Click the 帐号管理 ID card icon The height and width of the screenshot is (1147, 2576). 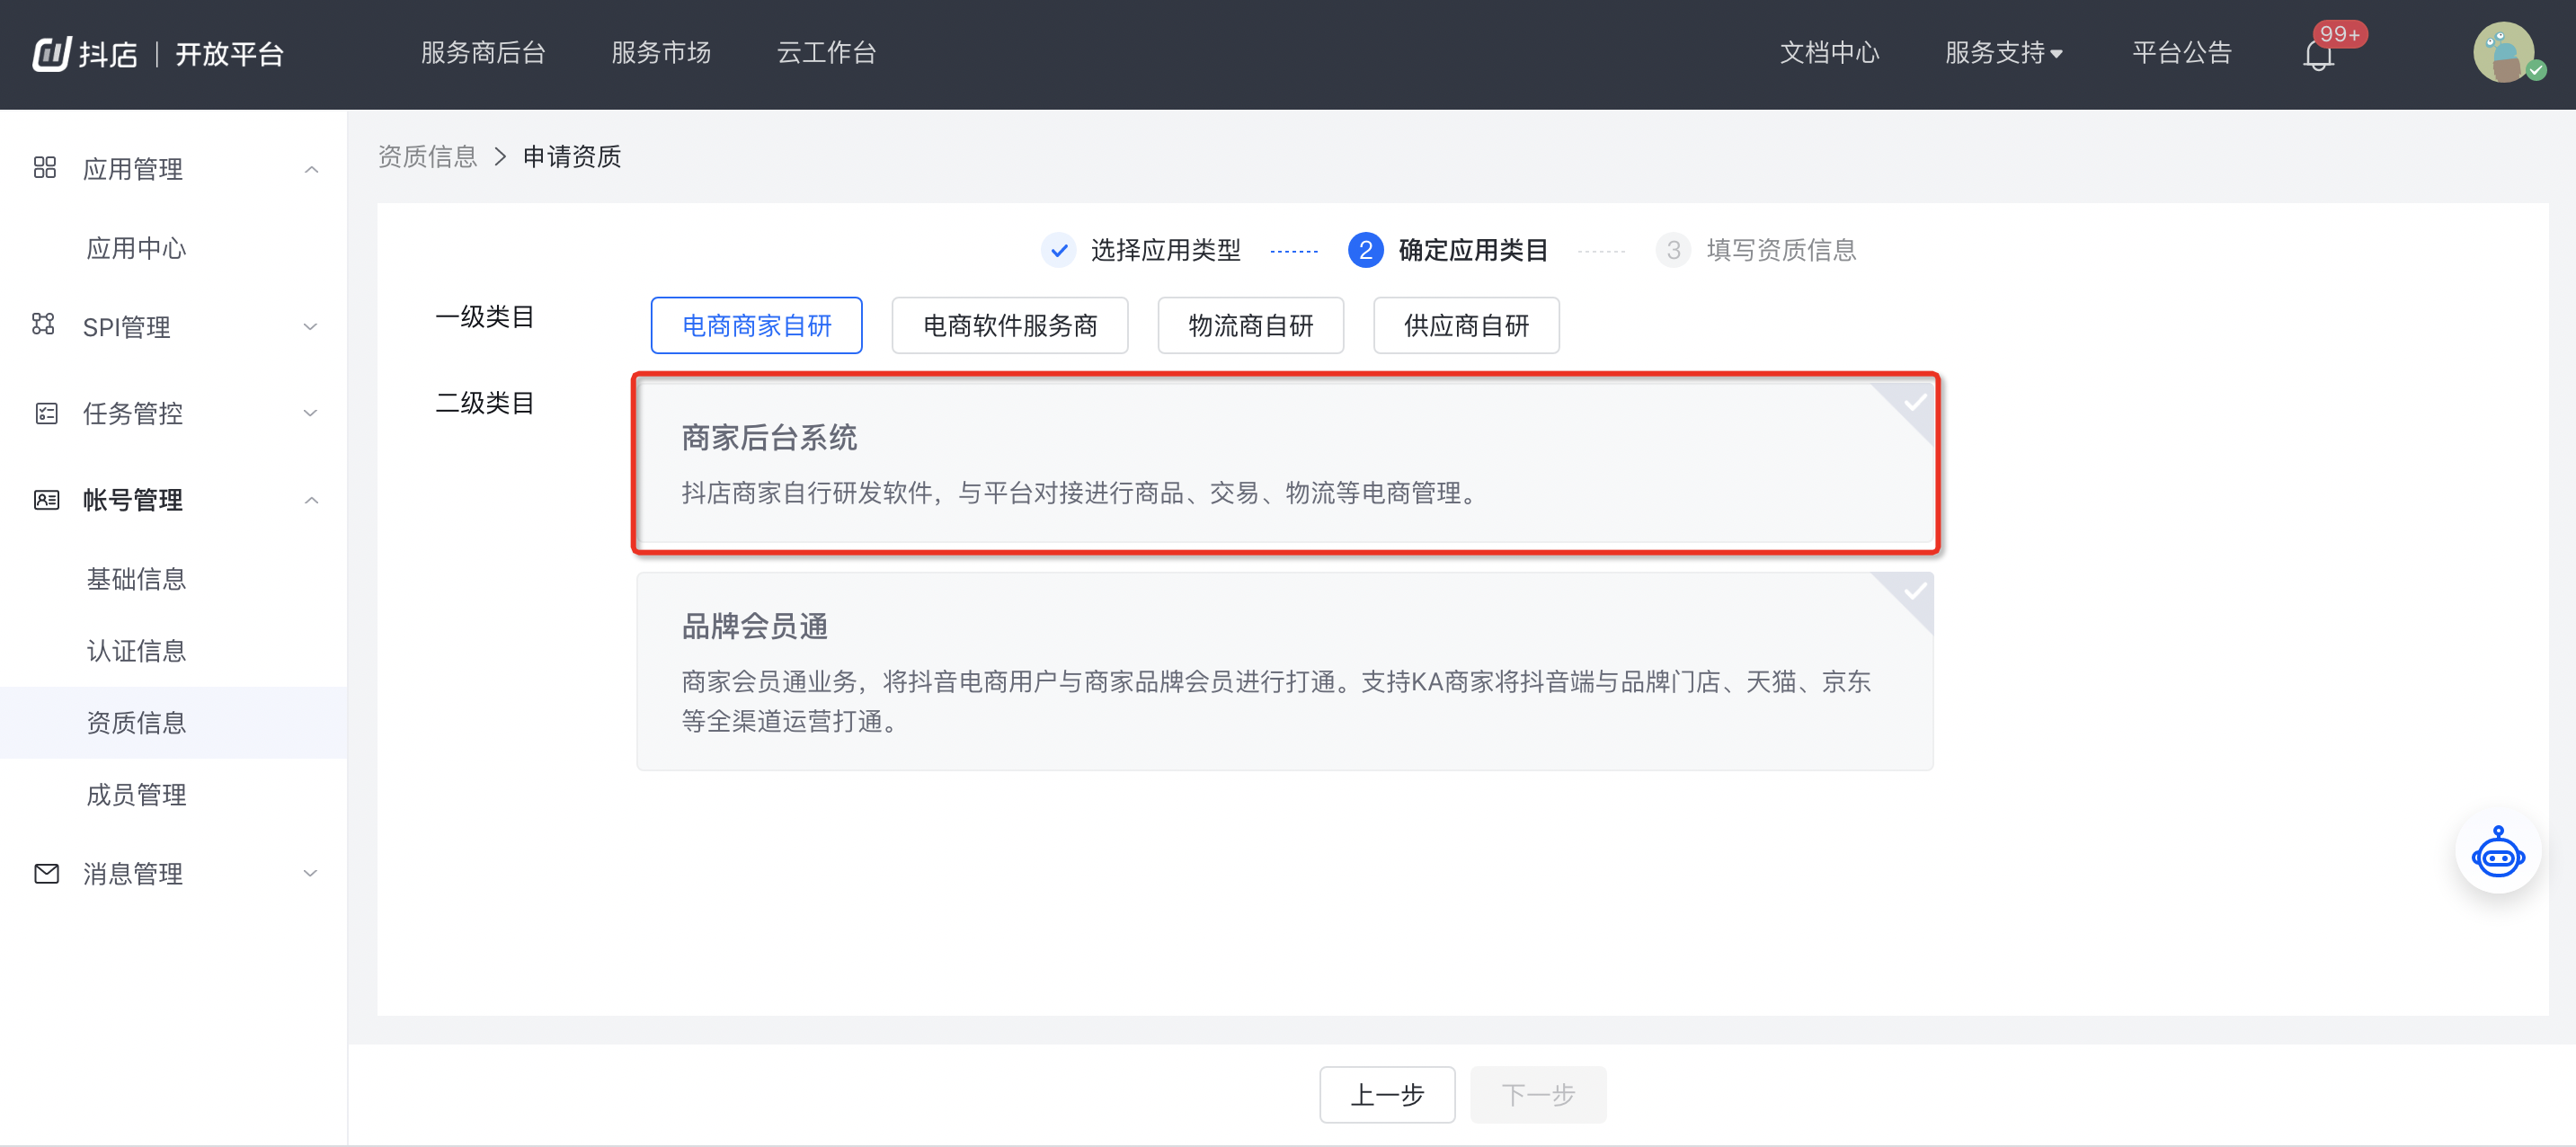point(46,500)
